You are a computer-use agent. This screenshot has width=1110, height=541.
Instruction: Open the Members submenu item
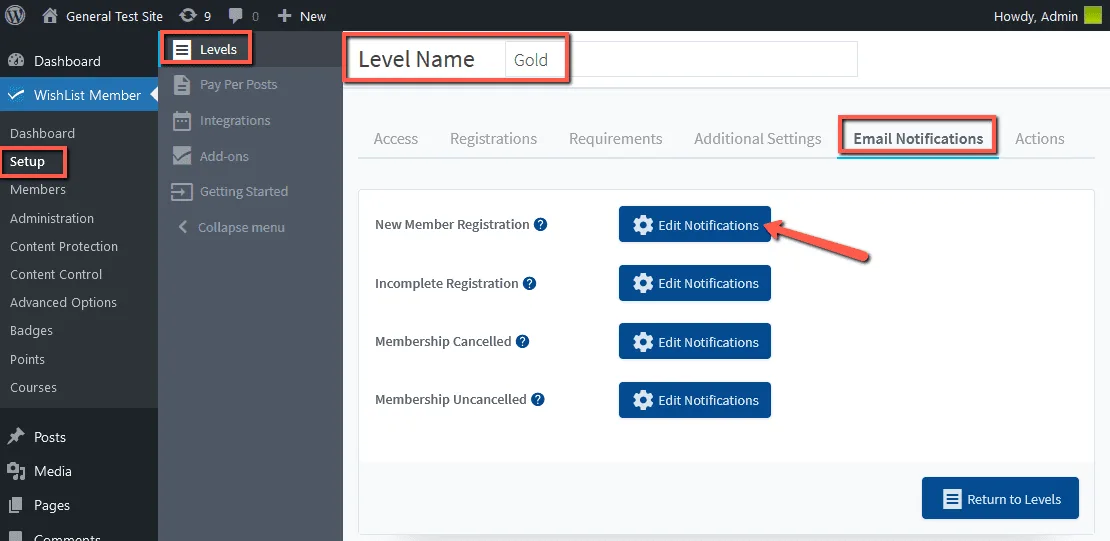point(38,190)
